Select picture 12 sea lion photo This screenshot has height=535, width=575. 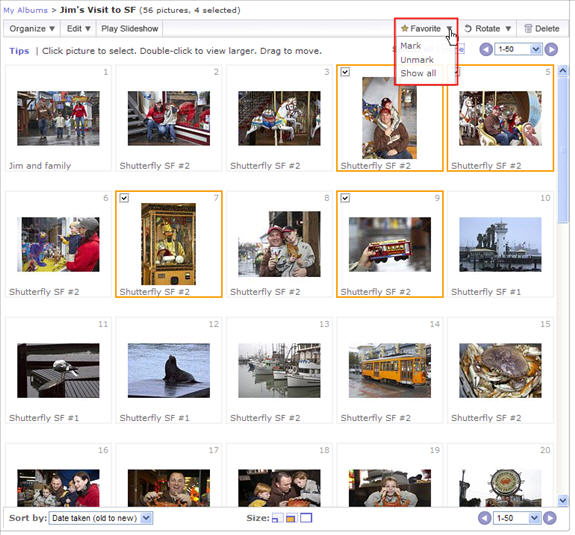pos(169,370)
